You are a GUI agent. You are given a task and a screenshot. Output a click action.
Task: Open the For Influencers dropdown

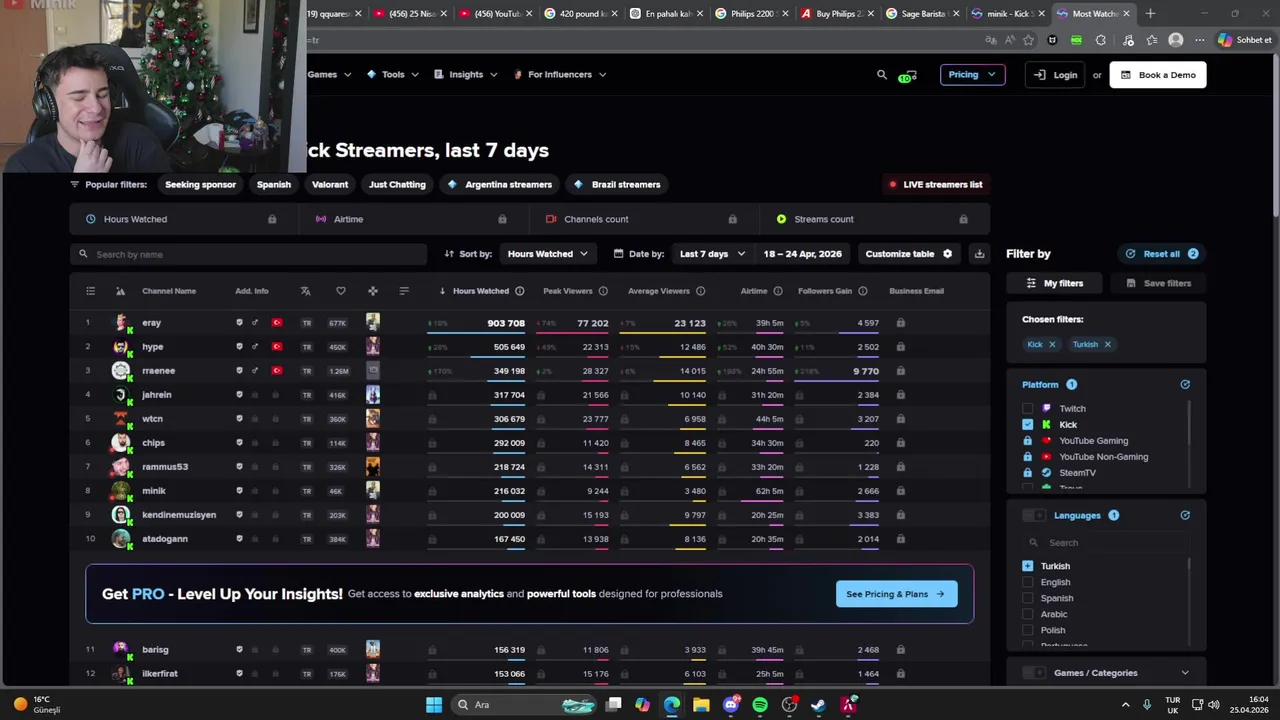pos(560,75)
